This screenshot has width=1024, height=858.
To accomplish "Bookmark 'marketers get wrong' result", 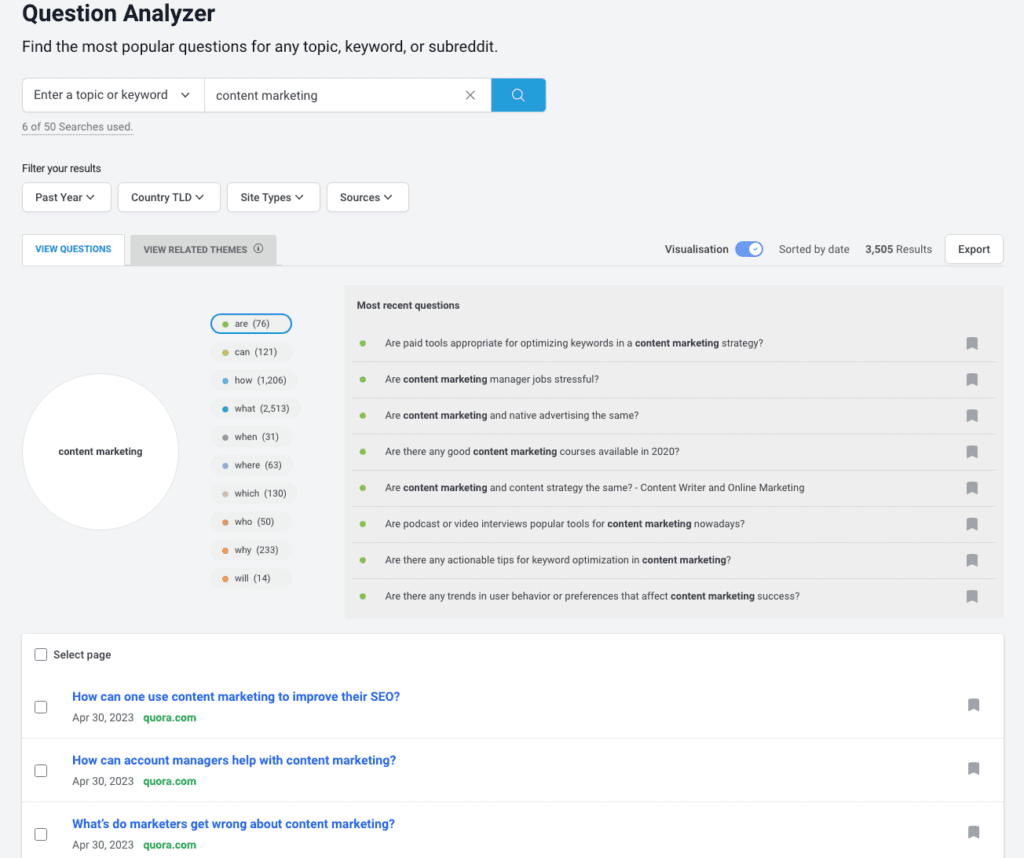I will pyautogui.click(x=973, y=832).
